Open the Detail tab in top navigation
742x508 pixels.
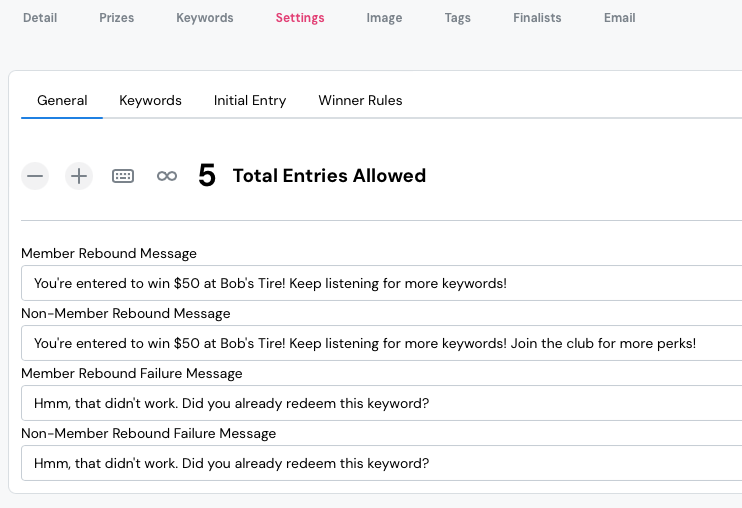[x=40, y=18]
